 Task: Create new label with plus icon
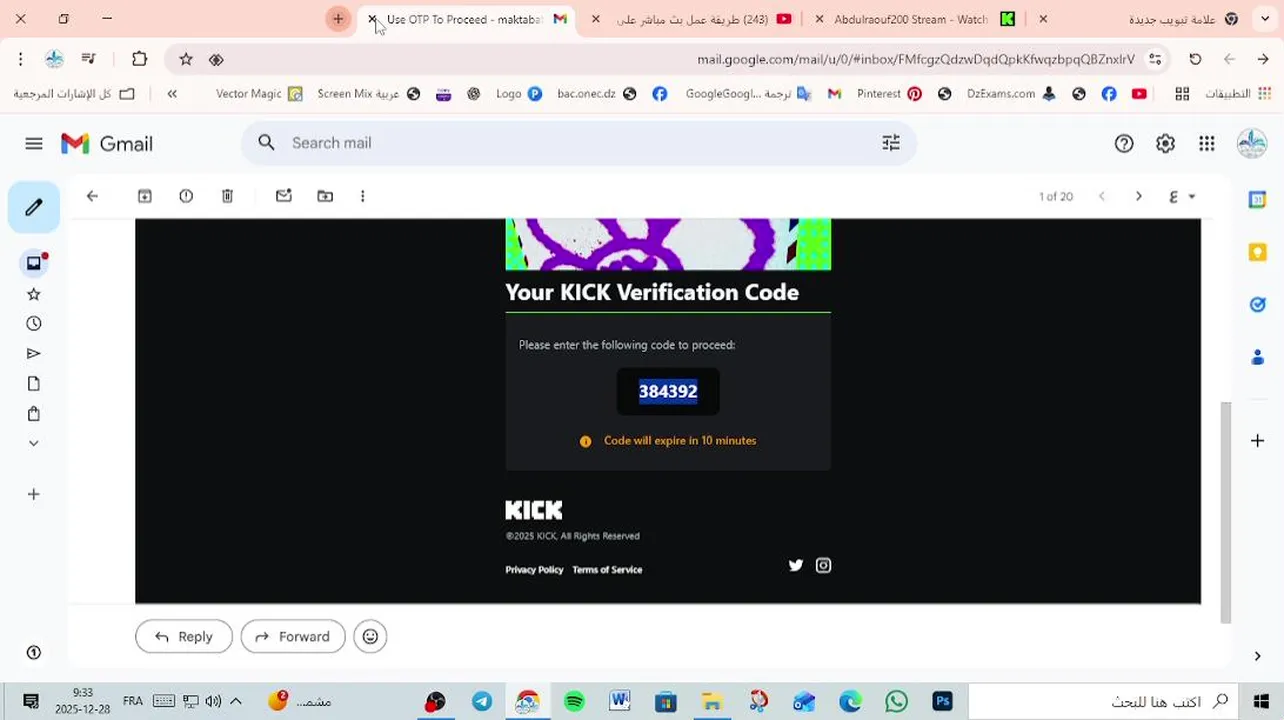pyautogui.click(x=34, y=494)
